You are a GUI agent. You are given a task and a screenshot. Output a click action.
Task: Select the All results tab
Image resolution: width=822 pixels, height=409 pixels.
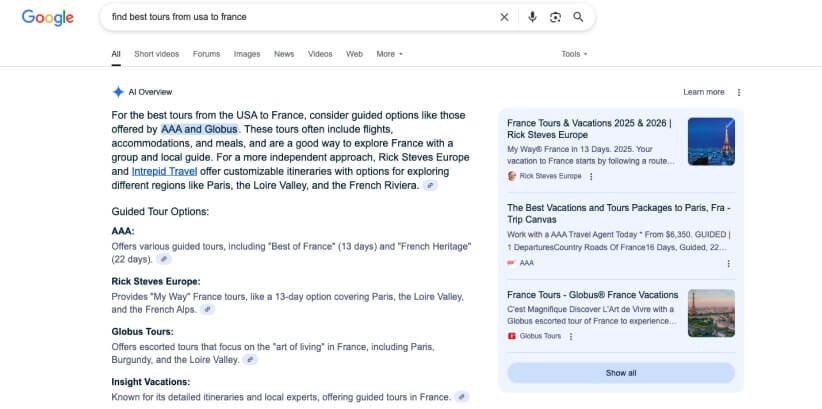coord(116,54)
